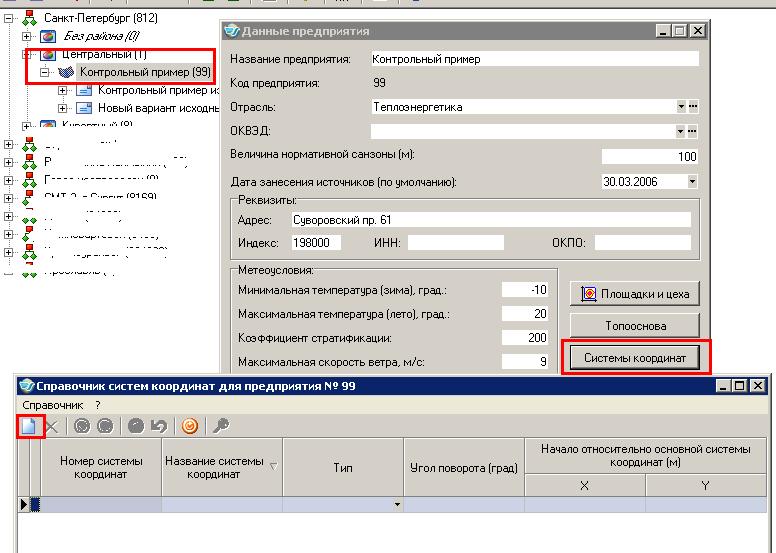Open the Отрасль dropdown list

click(x=681, y=106)
